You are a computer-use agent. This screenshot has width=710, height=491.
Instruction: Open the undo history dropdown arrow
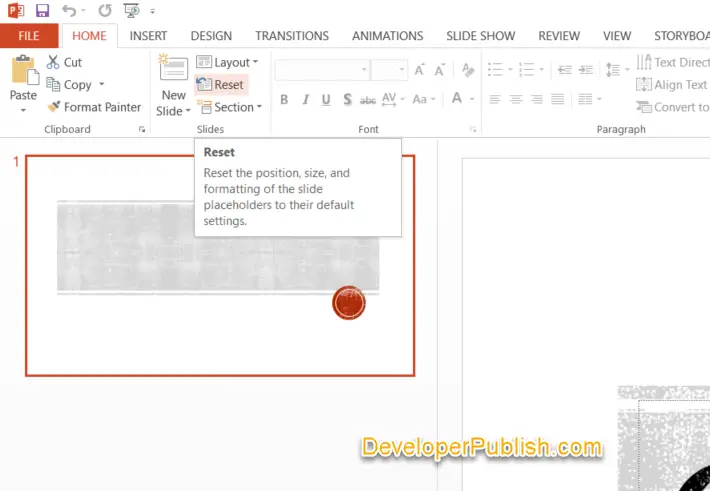pyautogui.click(x=83, y=10)
